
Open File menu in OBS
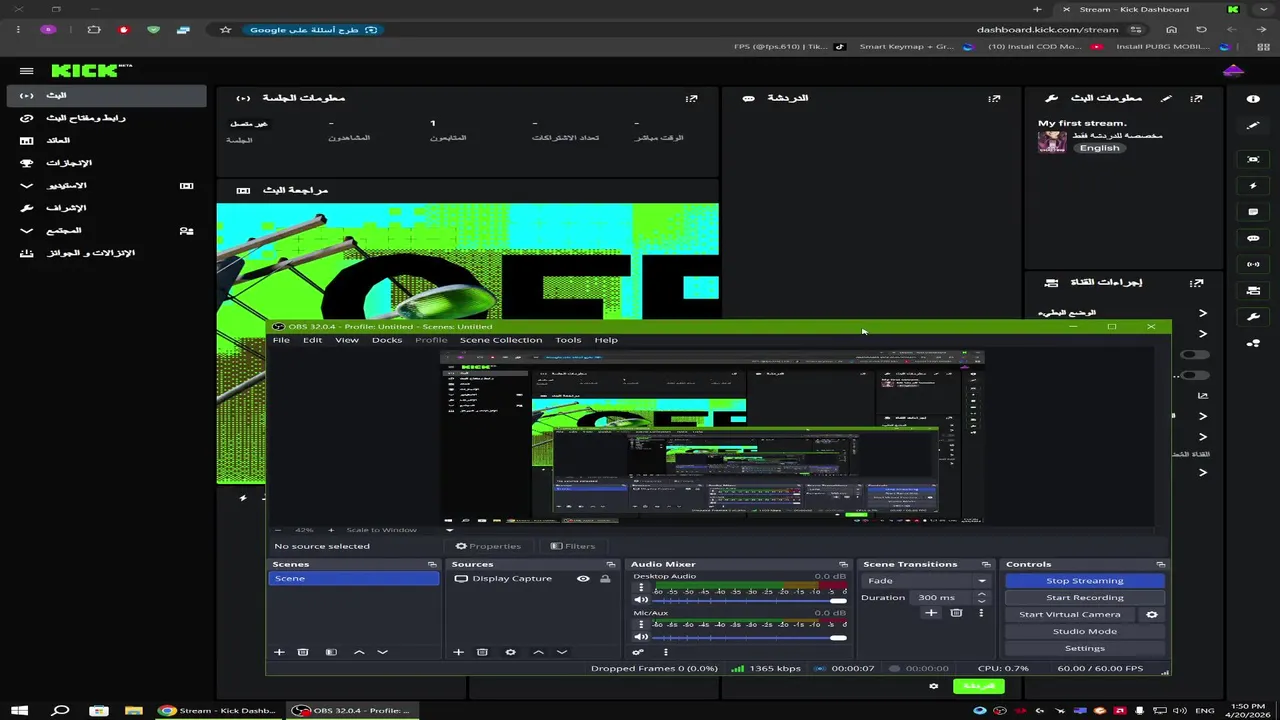click(281, 340)
